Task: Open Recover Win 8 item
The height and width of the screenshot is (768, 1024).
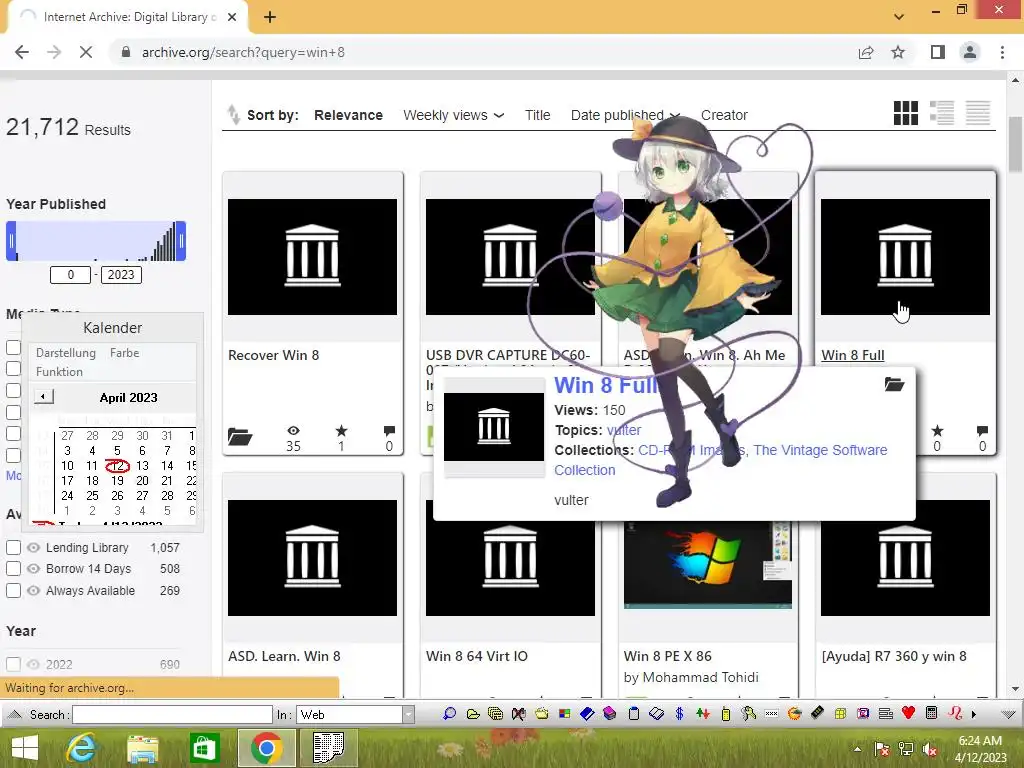Action: (x=274, y=355)
